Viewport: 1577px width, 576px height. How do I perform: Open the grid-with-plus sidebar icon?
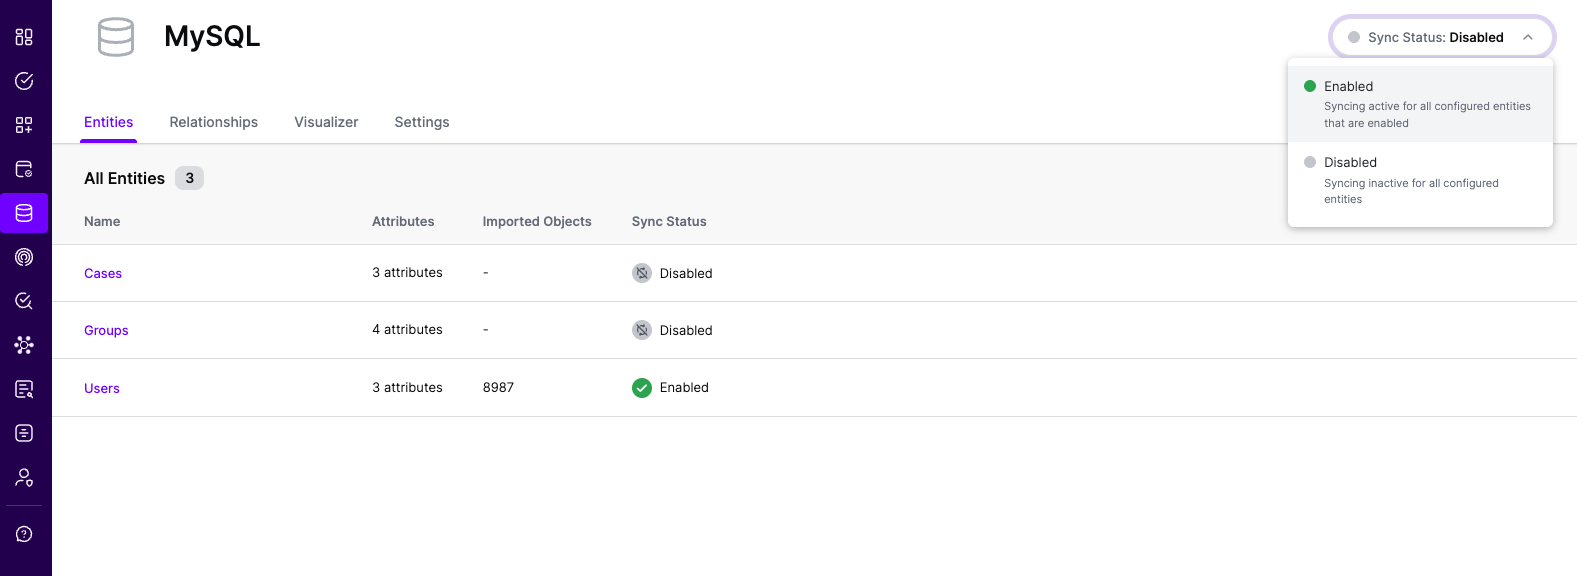click(24, 125)
